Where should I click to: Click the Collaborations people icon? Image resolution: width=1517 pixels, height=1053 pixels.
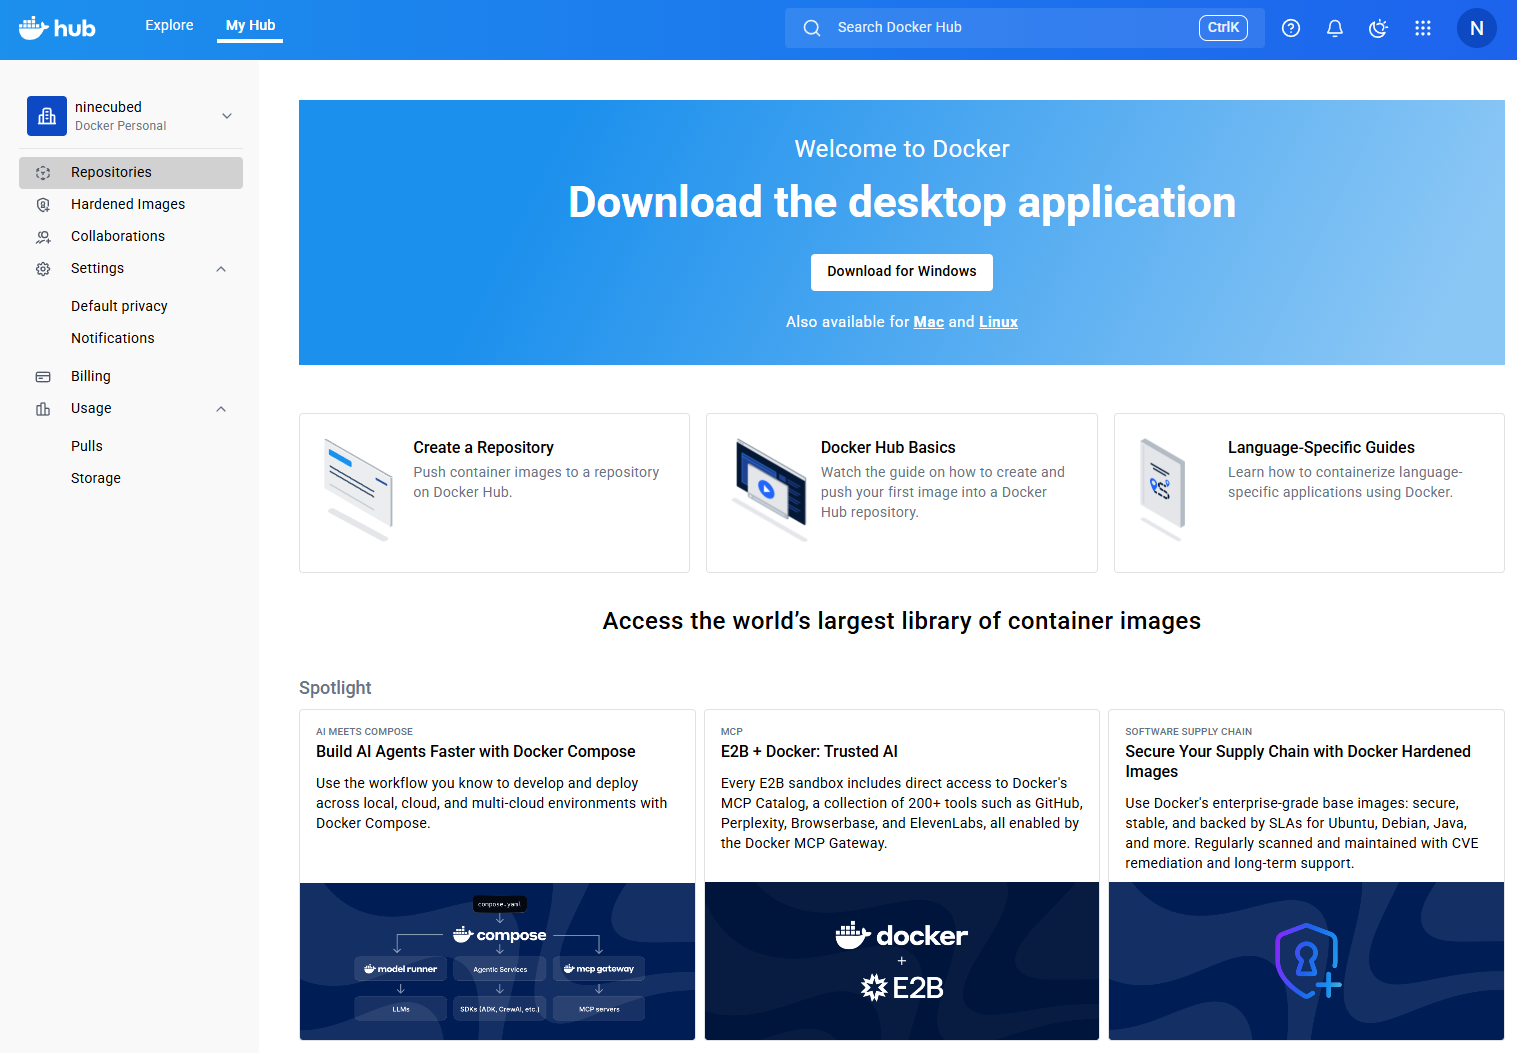point(43,237)
